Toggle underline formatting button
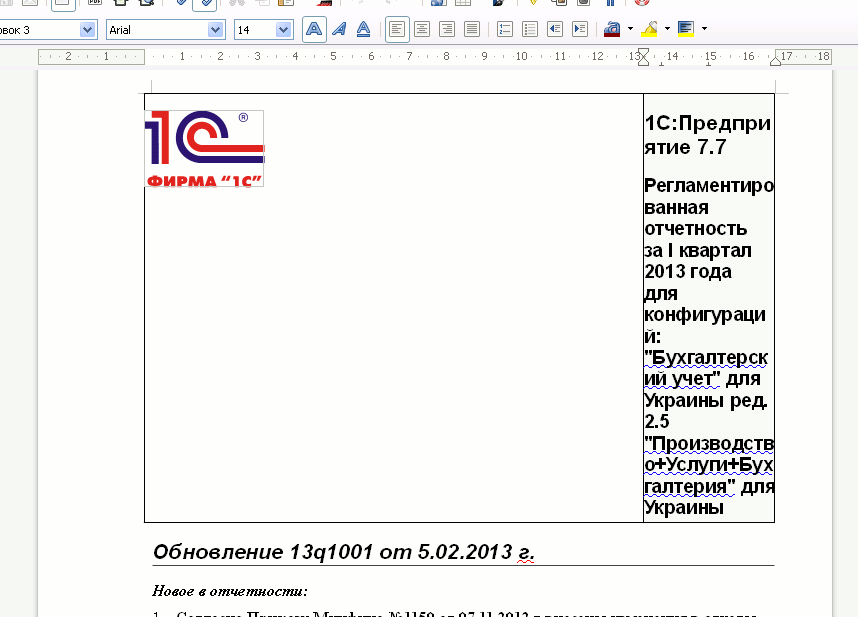Viewport: 858px width, 617px height. pyautogui.click(x=364, y=30)
